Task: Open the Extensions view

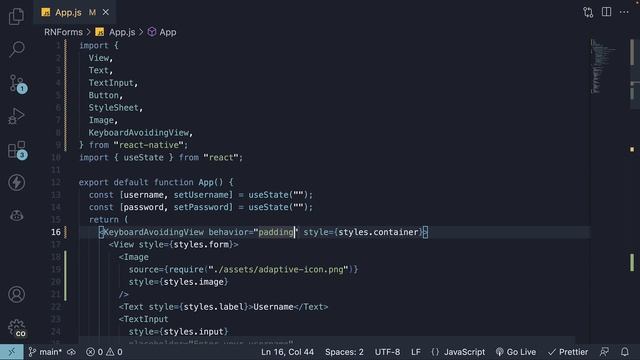Action: coord(17,150)
